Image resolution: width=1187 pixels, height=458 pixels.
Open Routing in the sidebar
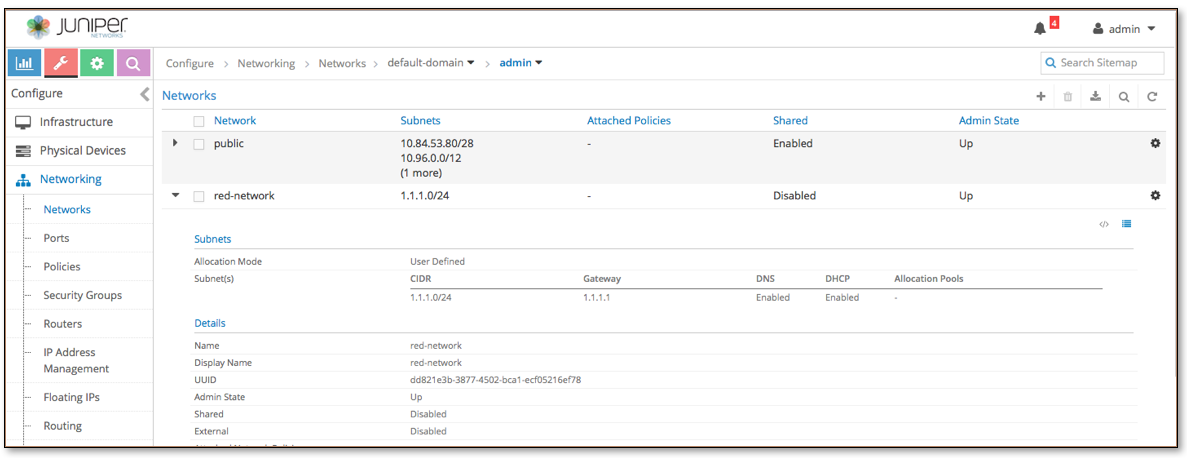[63, 426]
